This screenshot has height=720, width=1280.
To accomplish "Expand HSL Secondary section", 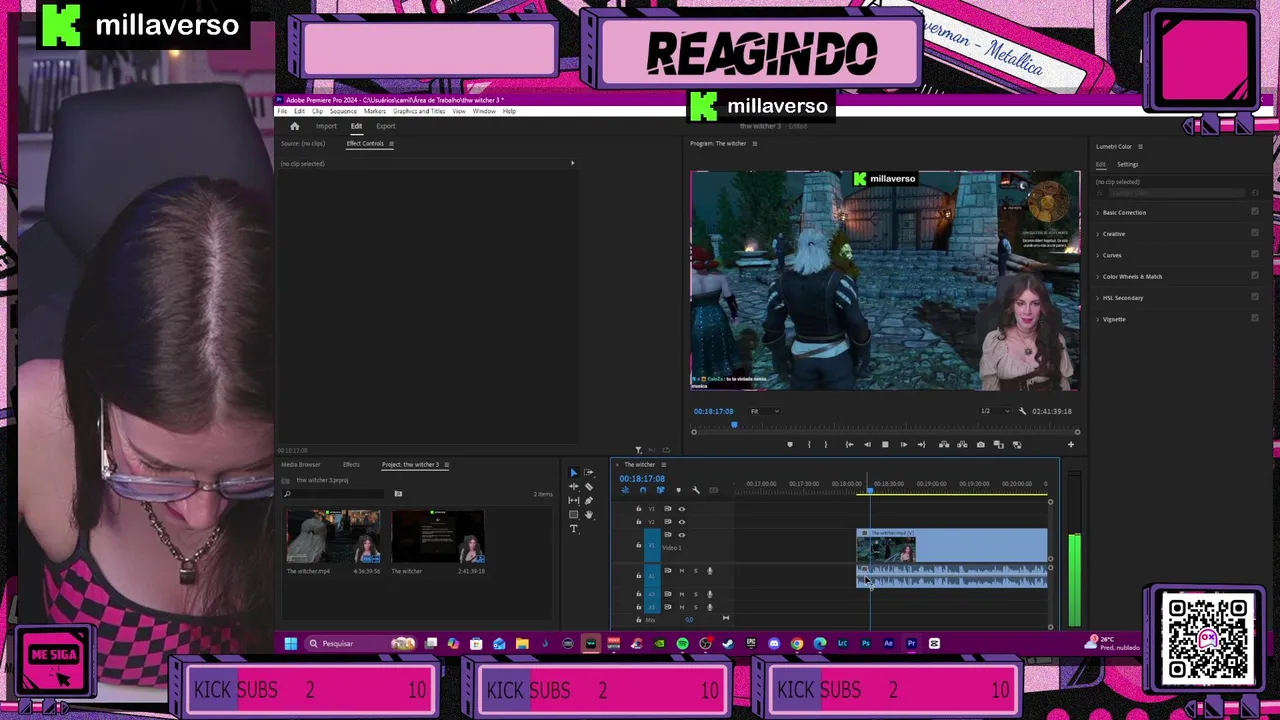I will 1098,298.
